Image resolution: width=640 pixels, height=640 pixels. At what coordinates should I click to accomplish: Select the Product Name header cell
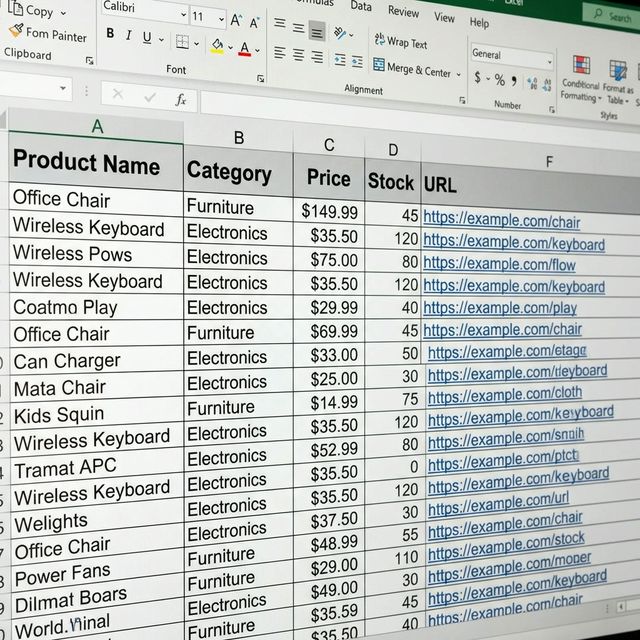point(96,162)
